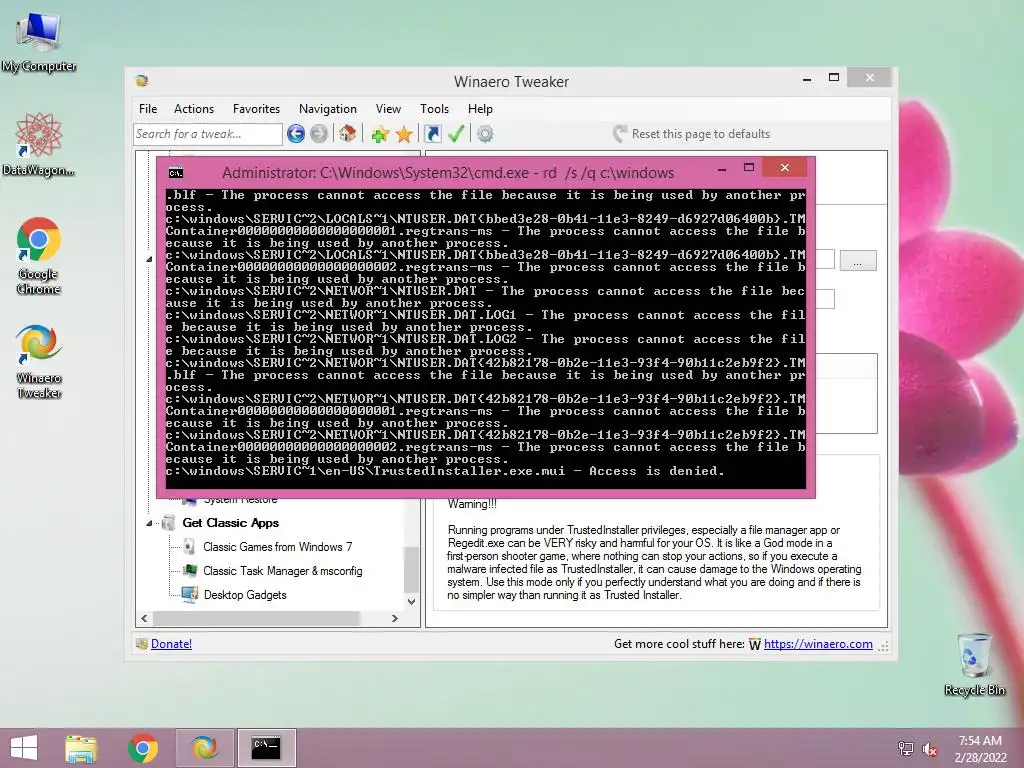Click the cmd window title bar icon
Image resolution: width=1024 pixels, height=768 pixels.
(x=176, y=172)
